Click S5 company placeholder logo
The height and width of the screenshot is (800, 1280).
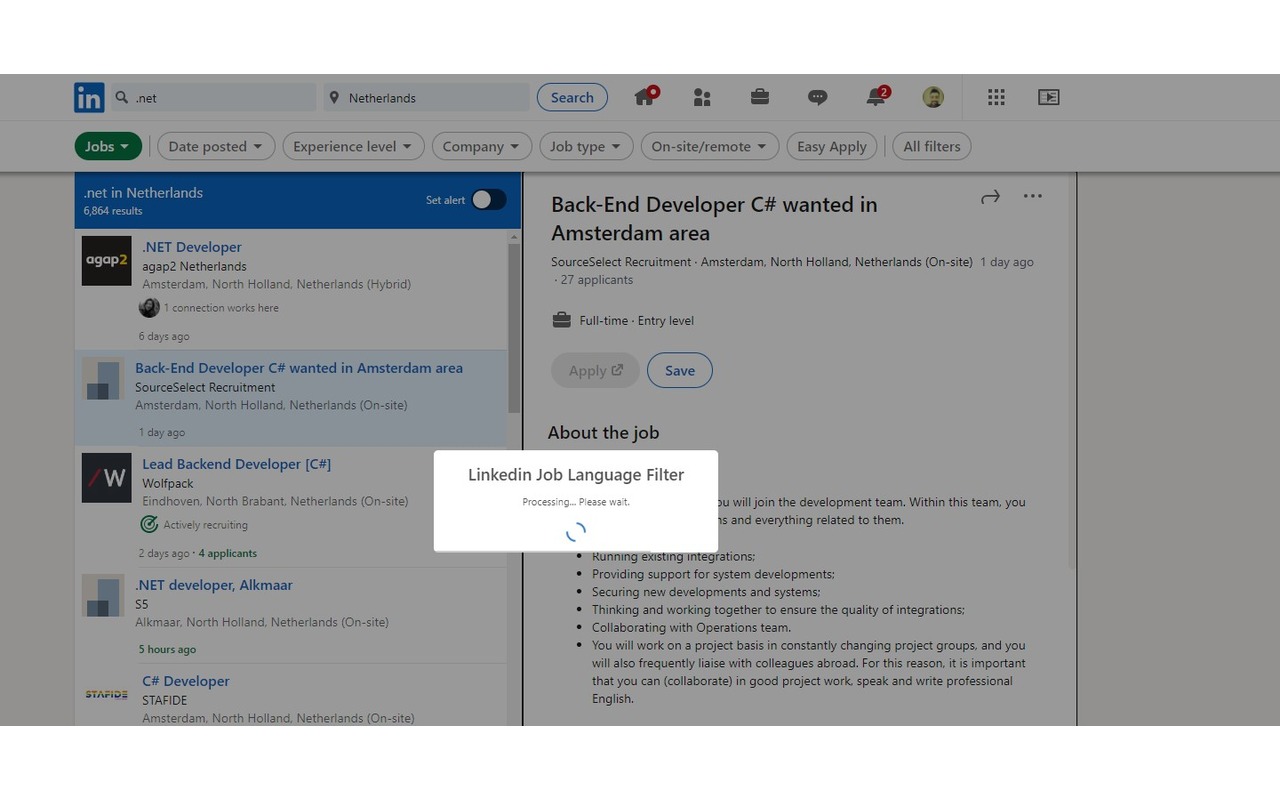pos(103,596)
